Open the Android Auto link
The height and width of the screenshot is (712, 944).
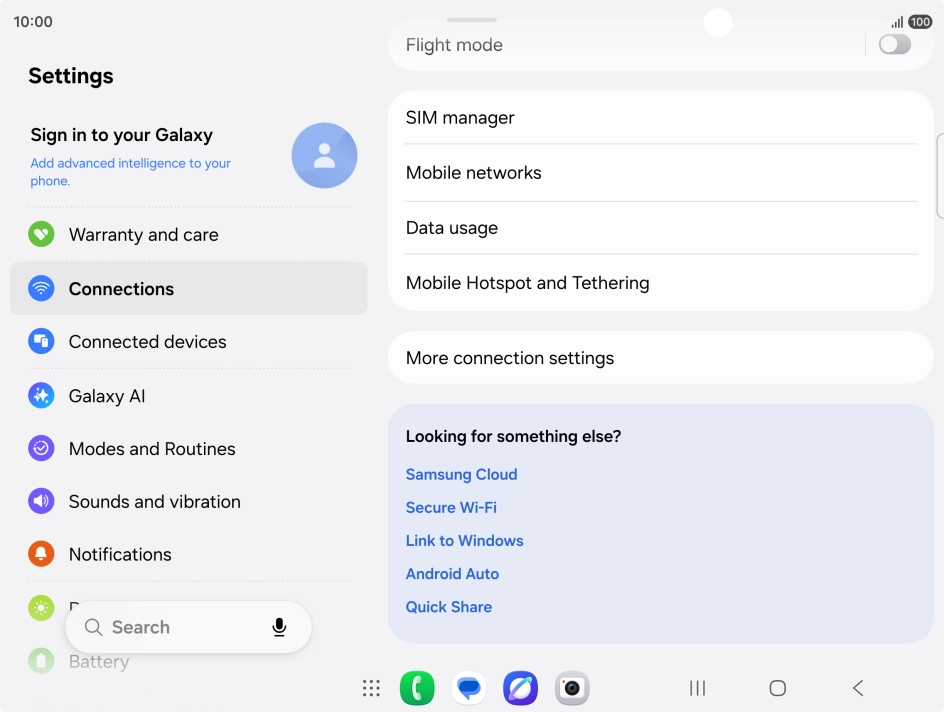[452, 574]
